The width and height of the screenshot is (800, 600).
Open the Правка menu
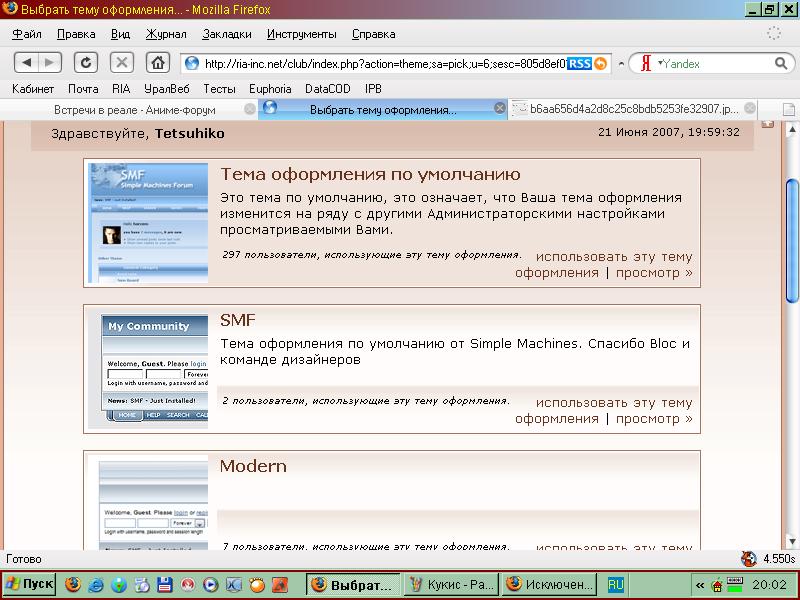coord(76,34)
